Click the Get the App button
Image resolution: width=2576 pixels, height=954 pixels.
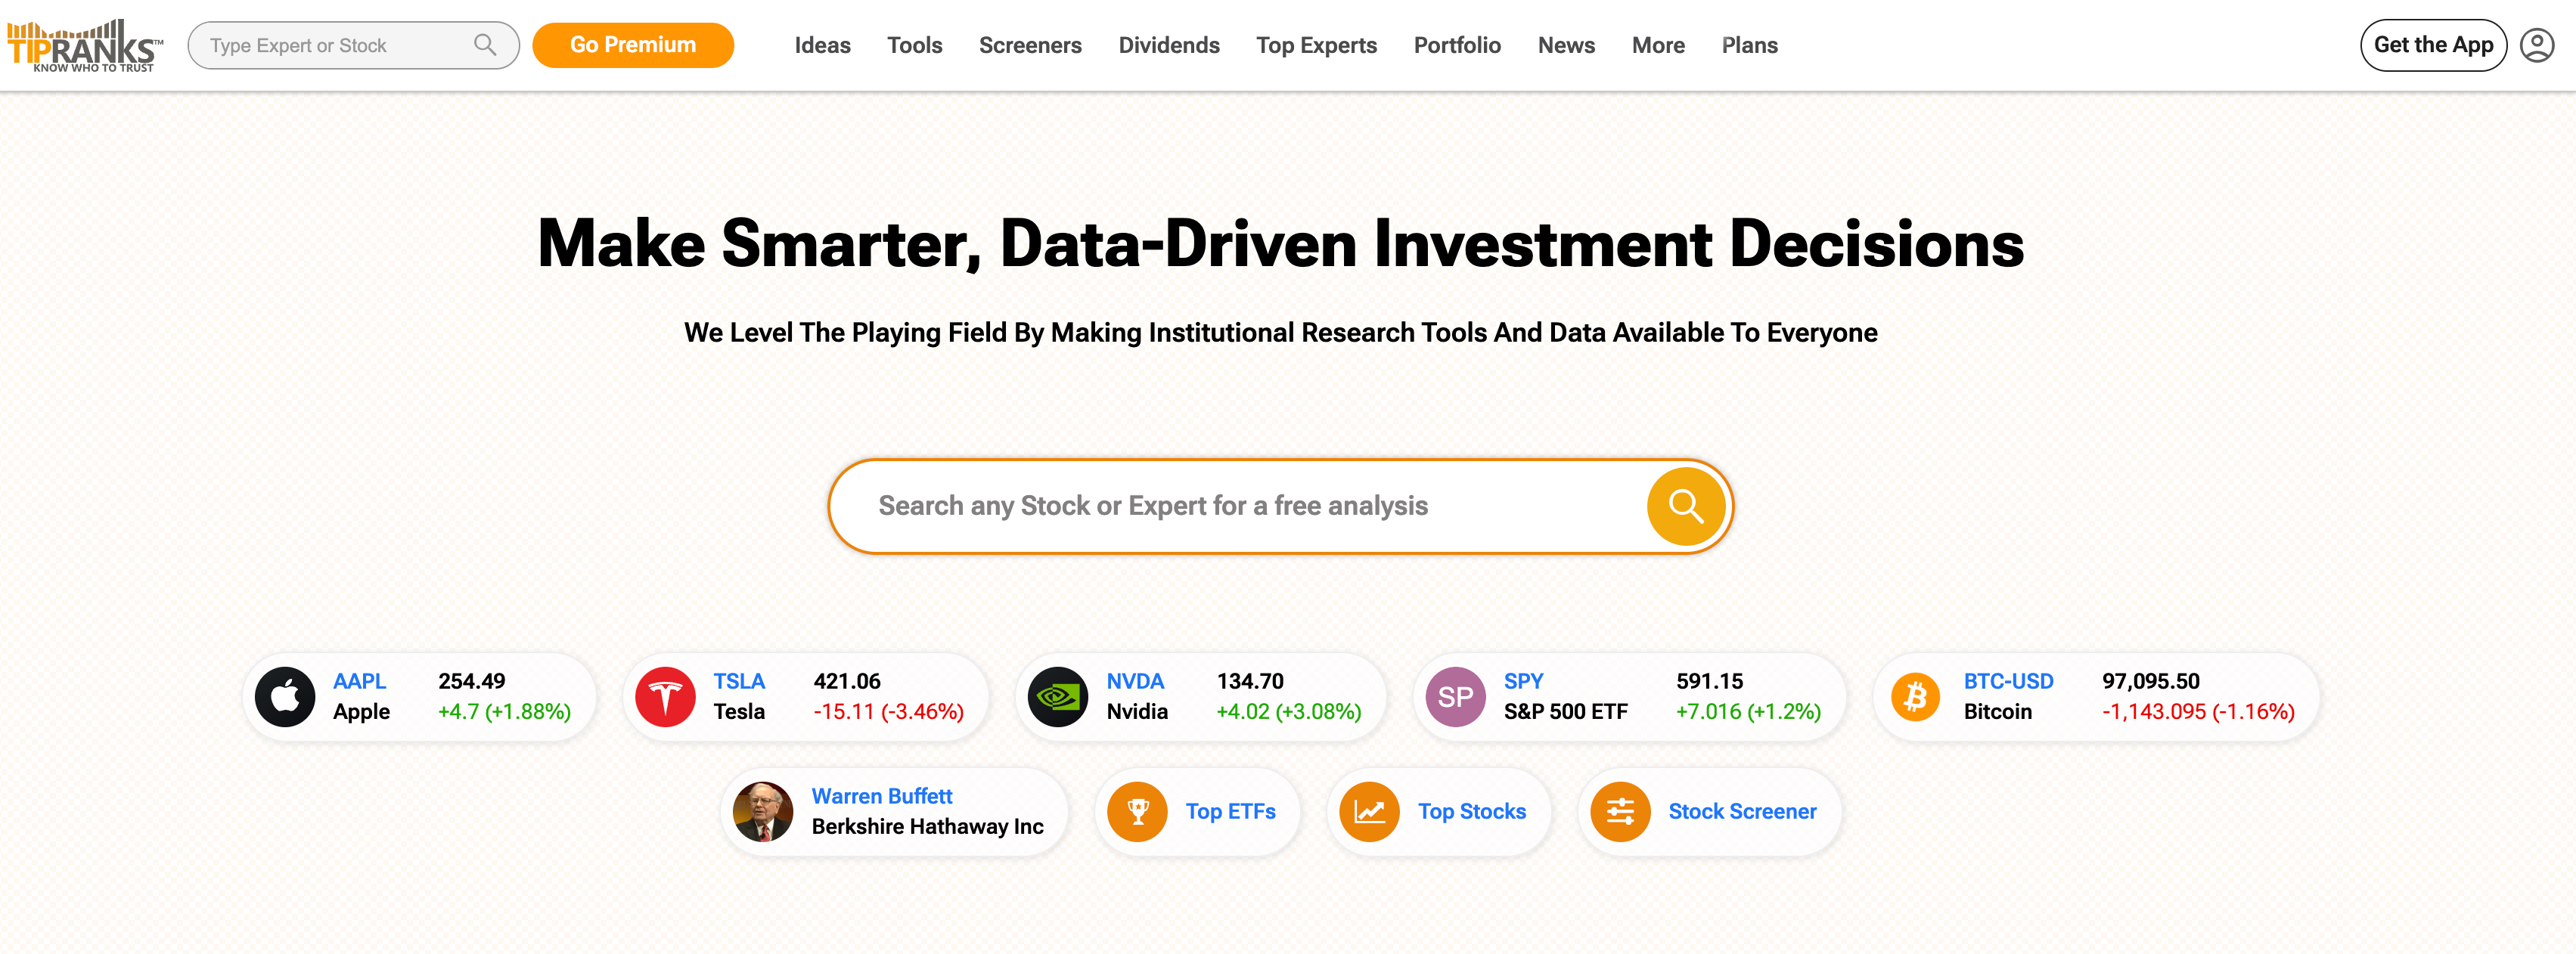[x=2433, y=45]
